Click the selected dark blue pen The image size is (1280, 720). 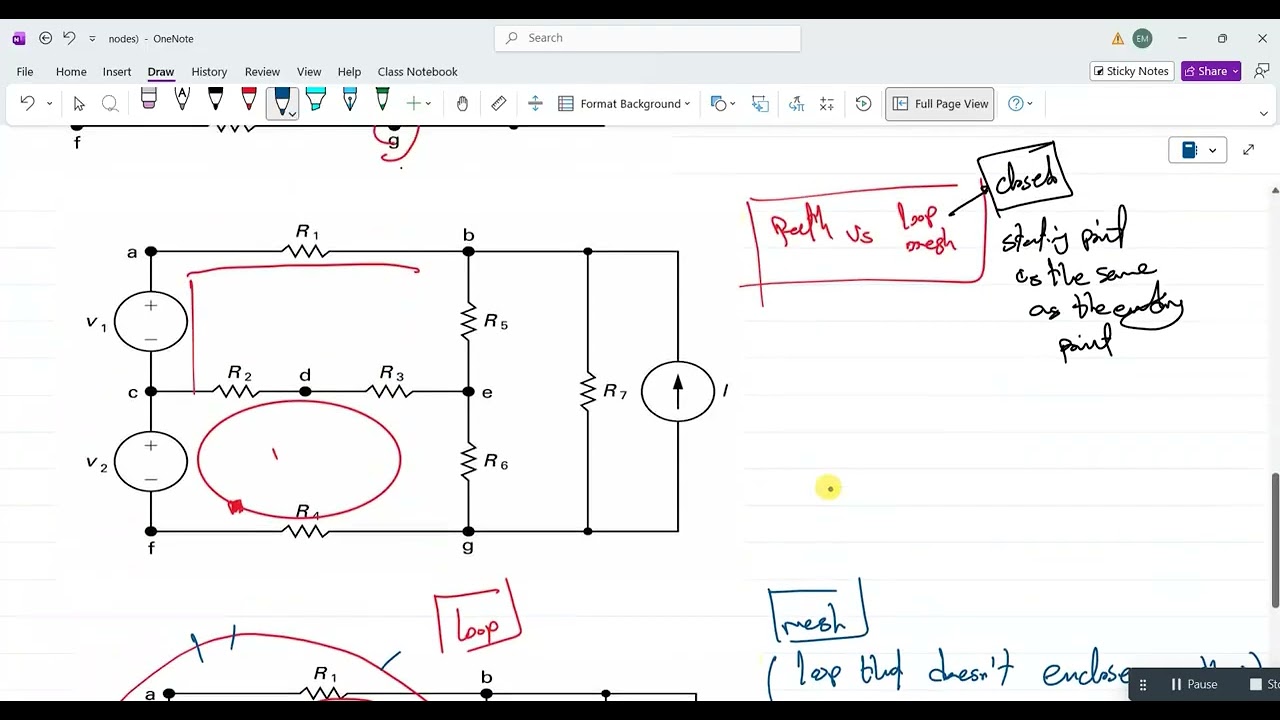pos(282,98)
